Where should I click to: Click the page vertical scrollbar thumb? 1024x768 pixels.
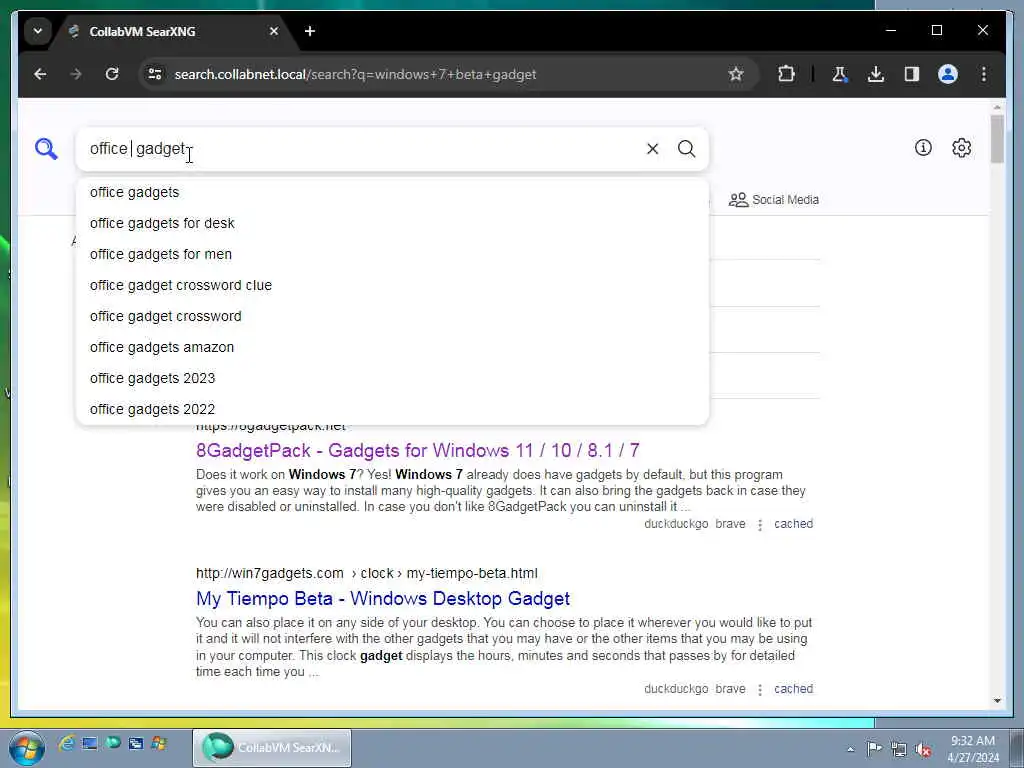[x=997, y=138]
